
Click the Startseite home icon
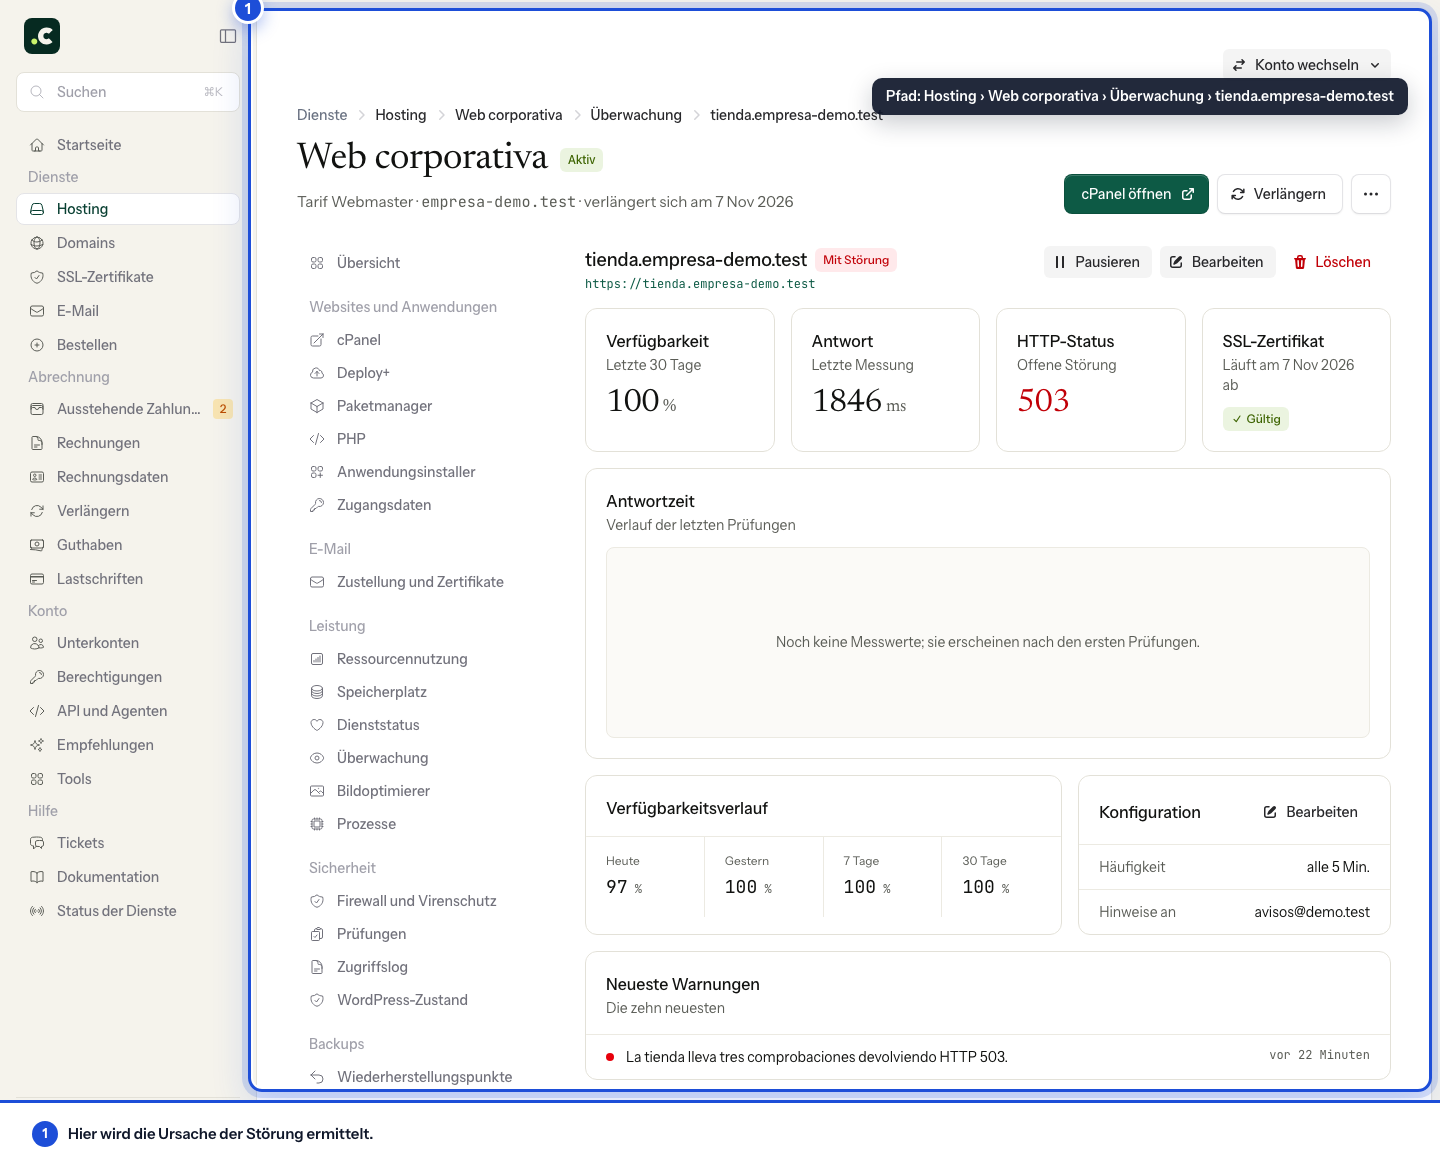click(37, 145)
